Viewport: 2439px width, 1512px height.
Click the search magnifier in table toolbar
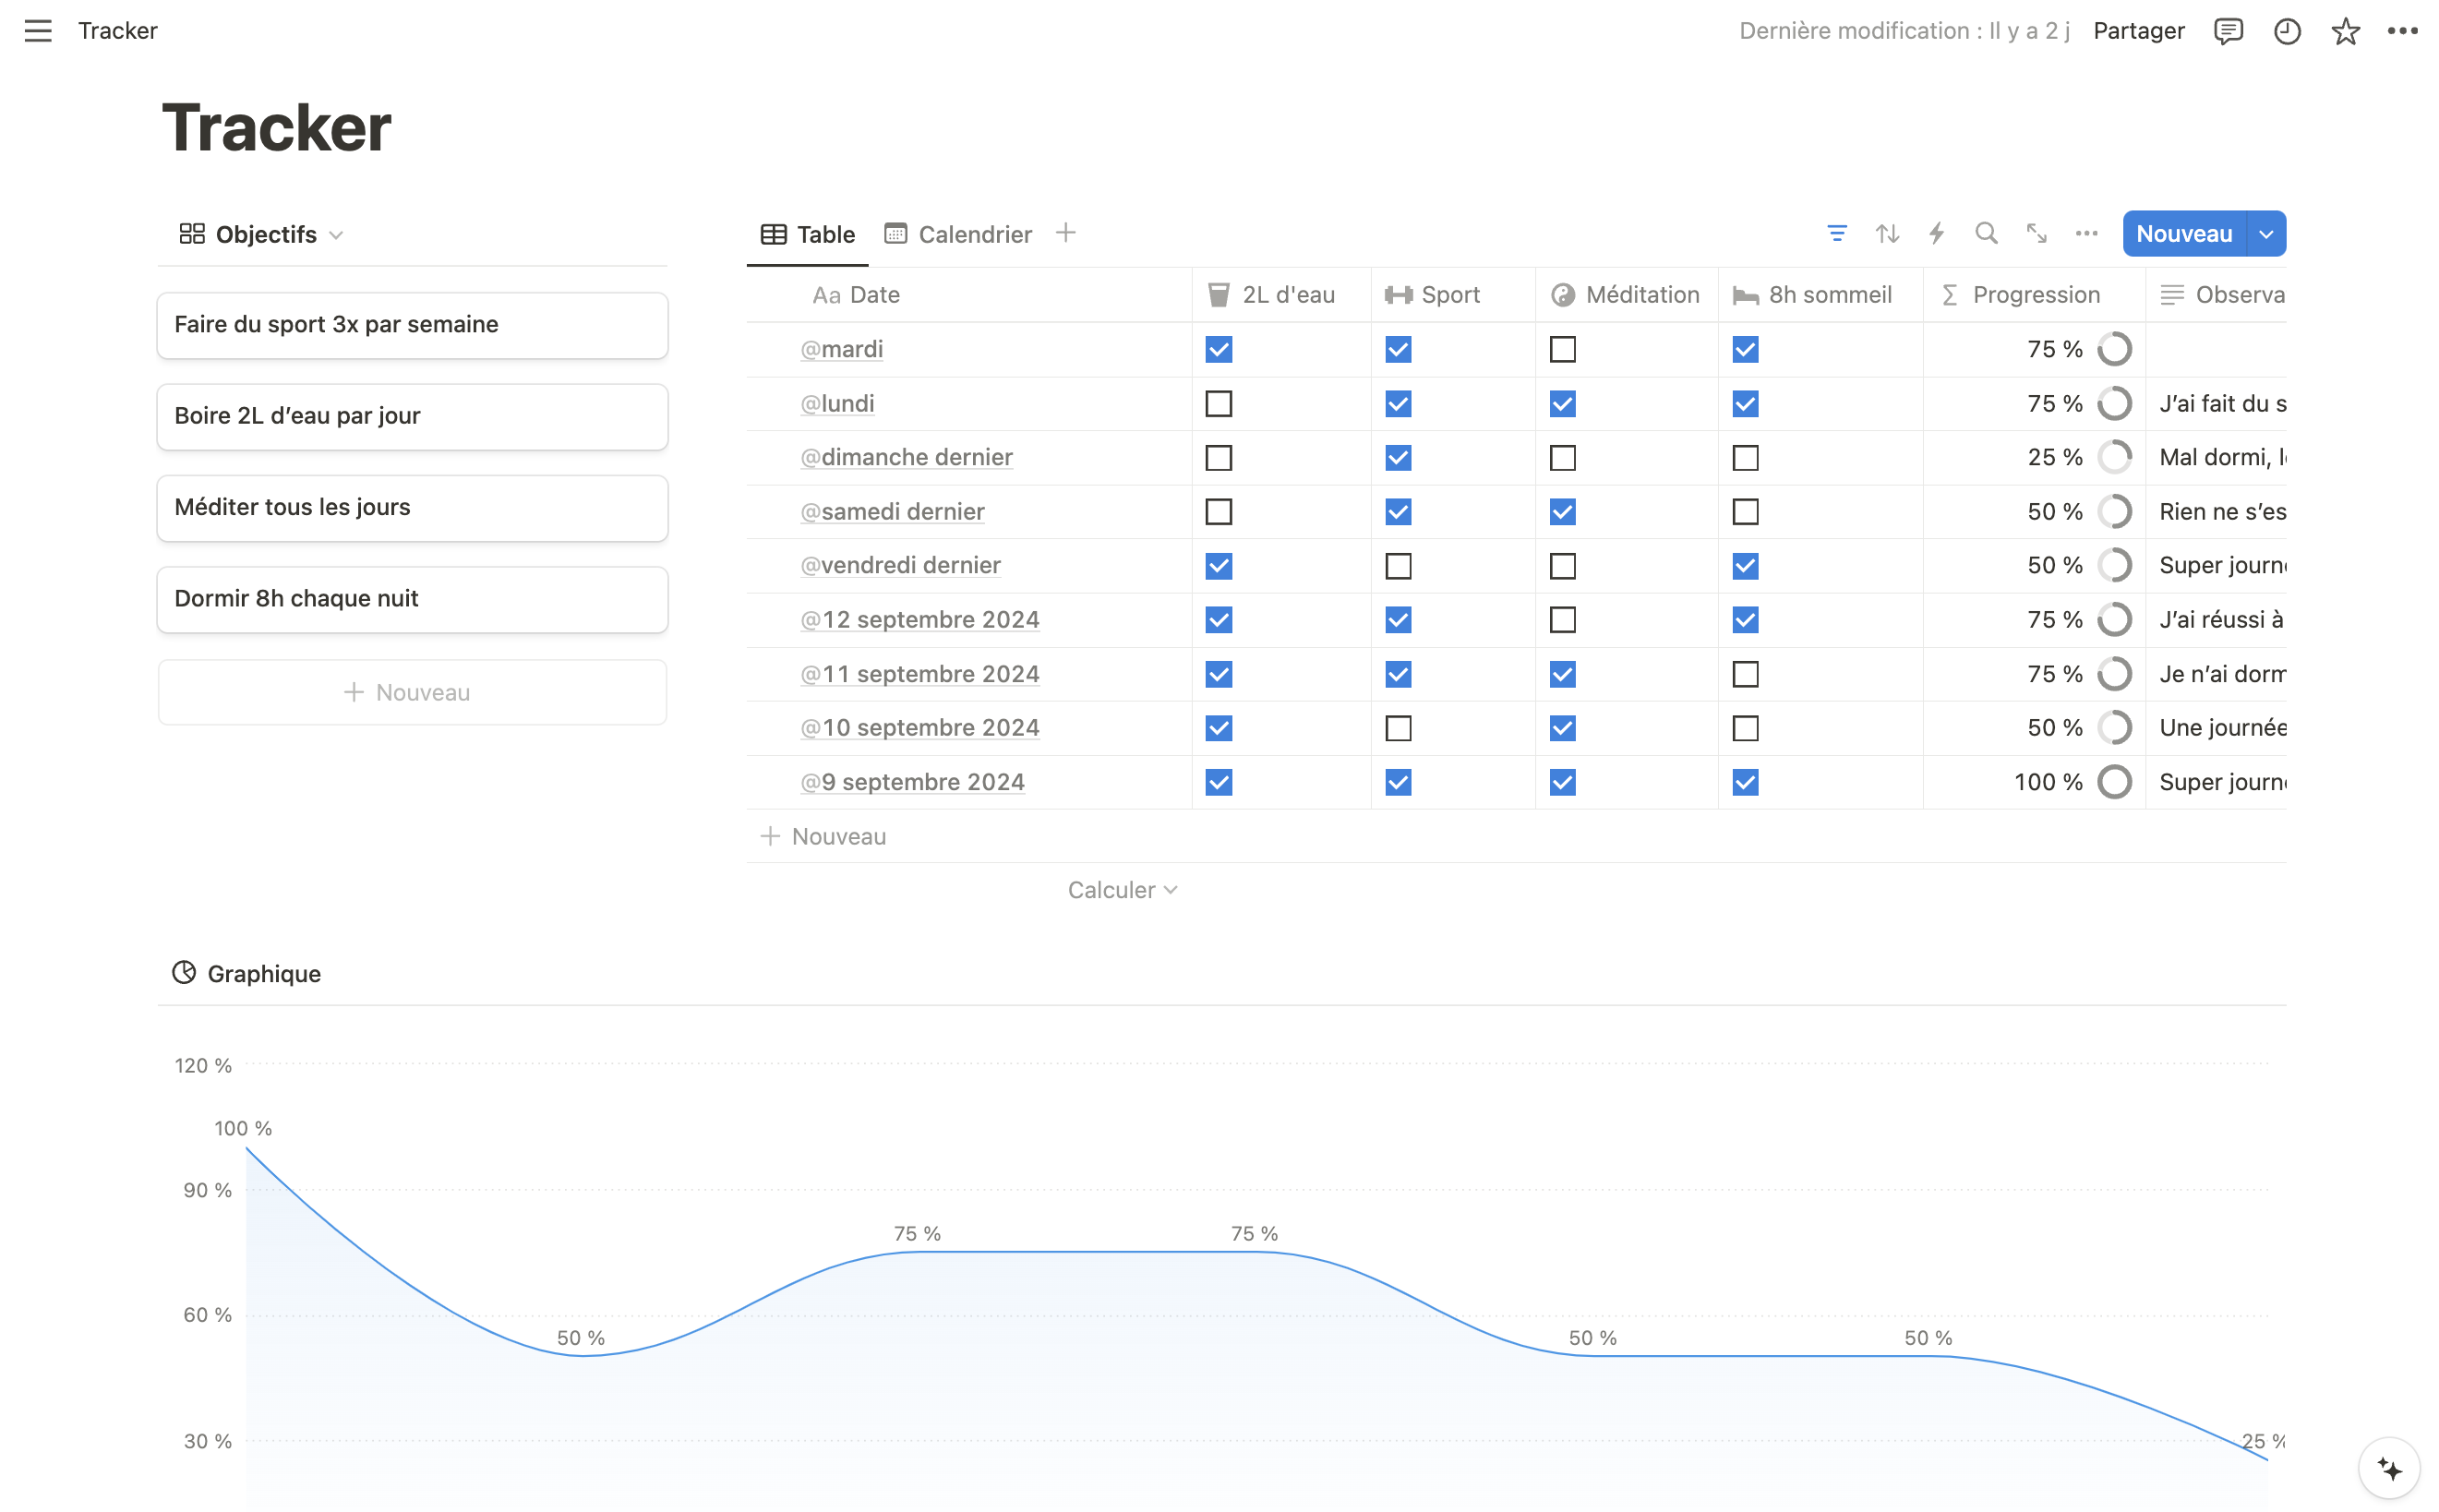1986,234
